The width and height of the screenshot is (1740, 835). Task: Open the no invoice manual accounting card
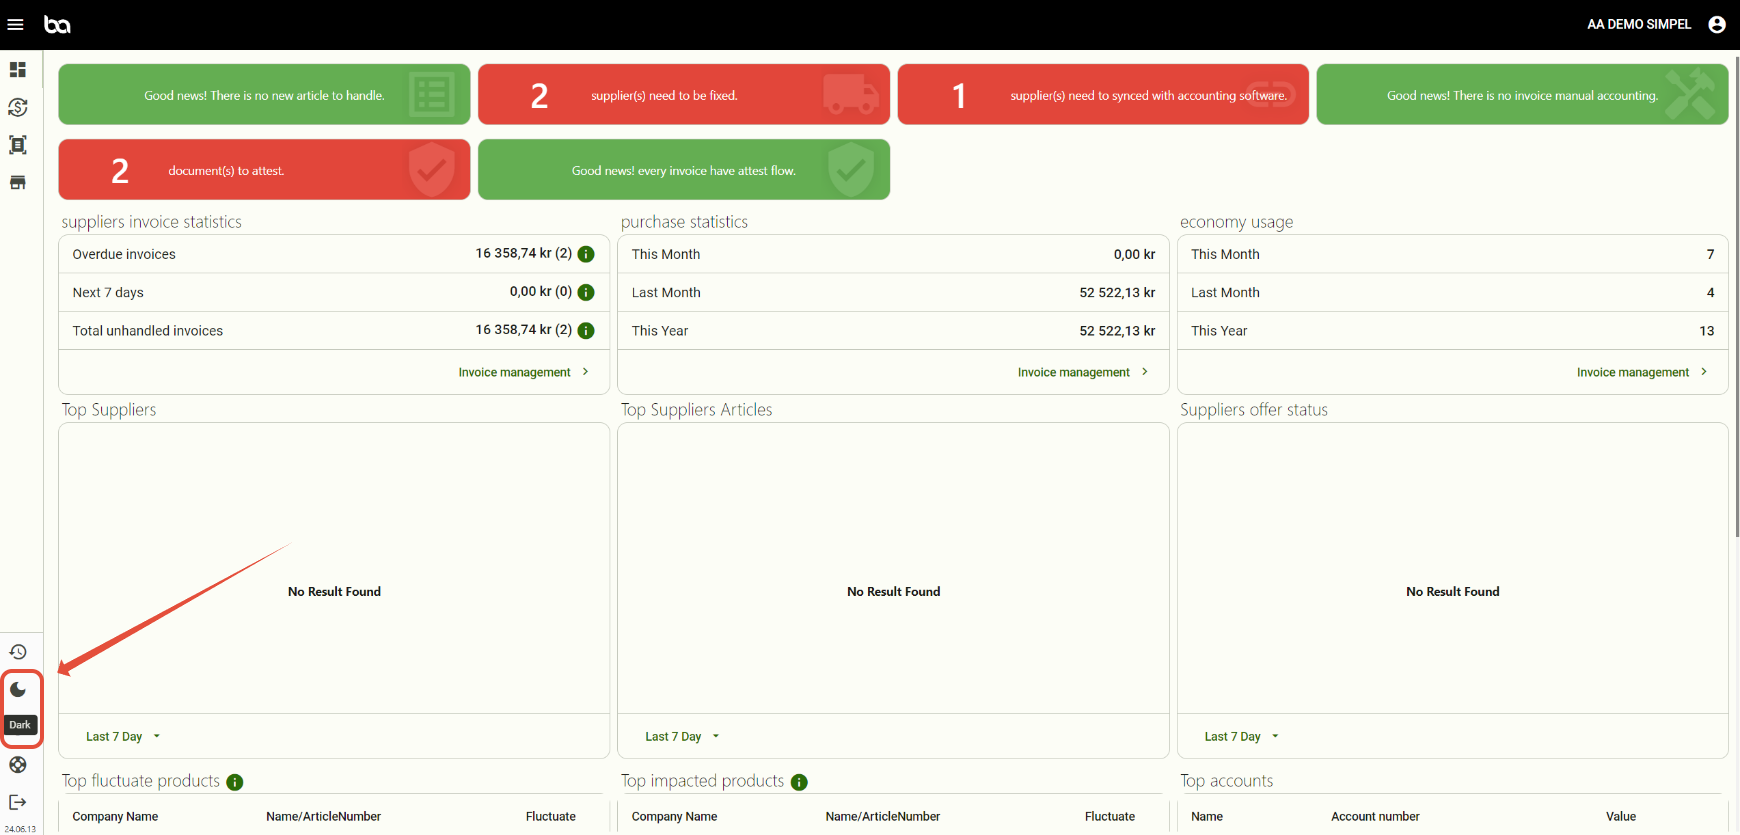coord(1522,94)
